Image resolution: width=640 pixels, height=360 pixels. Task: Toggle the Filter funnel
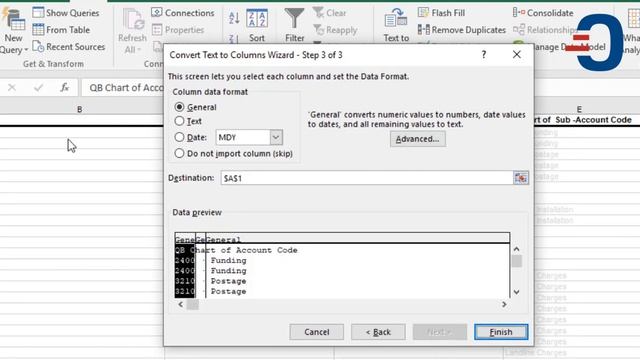294,26
